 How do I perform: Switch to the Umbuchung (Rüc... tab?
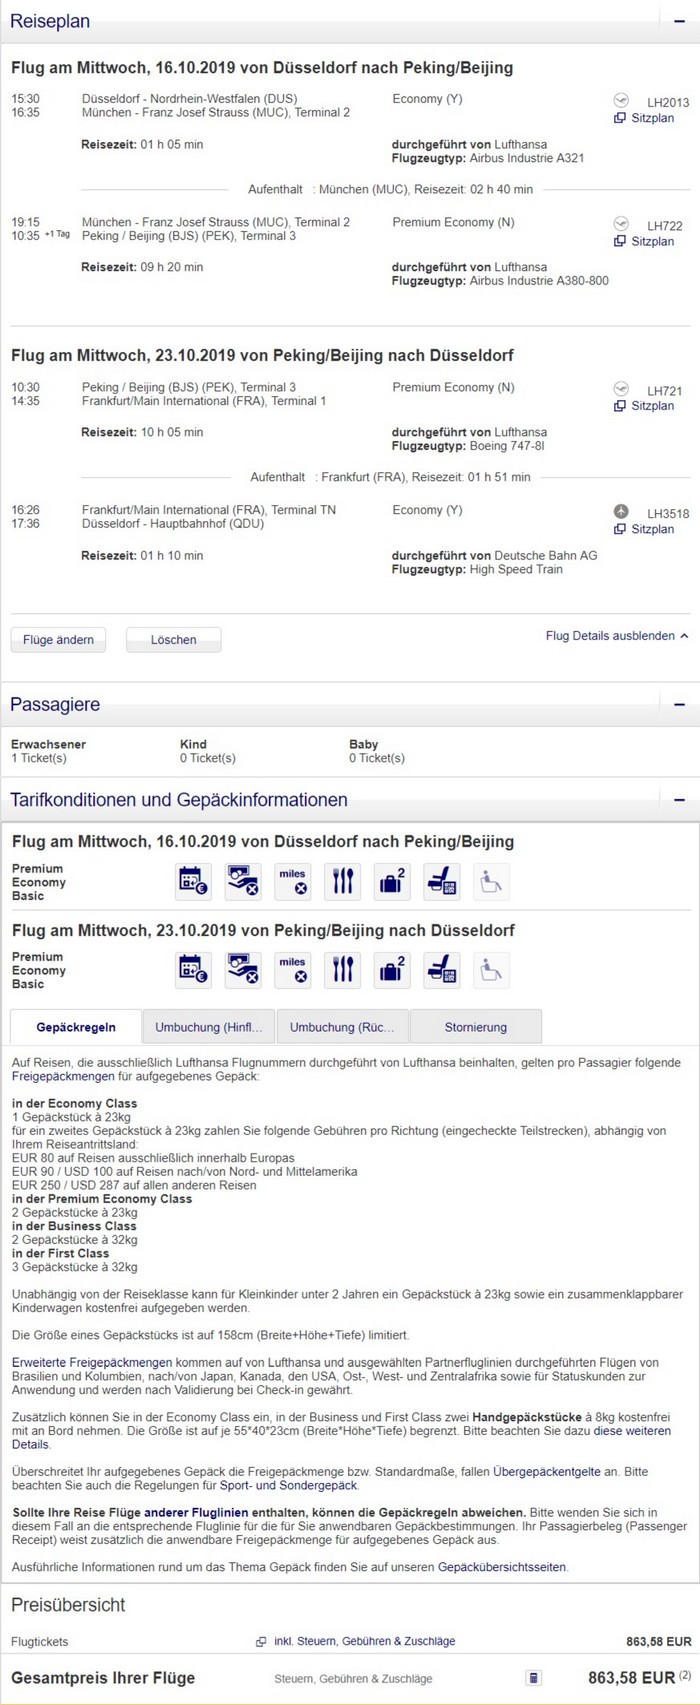(x=342, y=1027)
